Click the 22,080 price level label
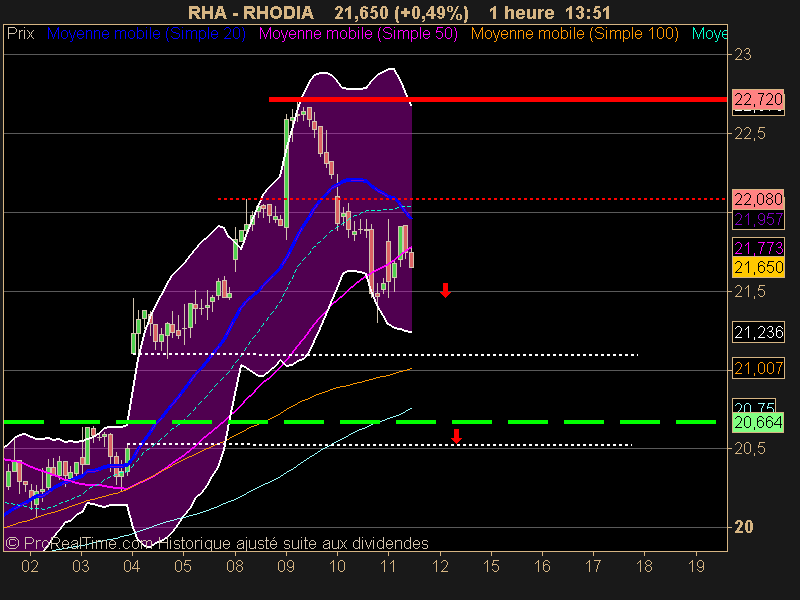This screenshot has width=800, height=600. (758, 199)
